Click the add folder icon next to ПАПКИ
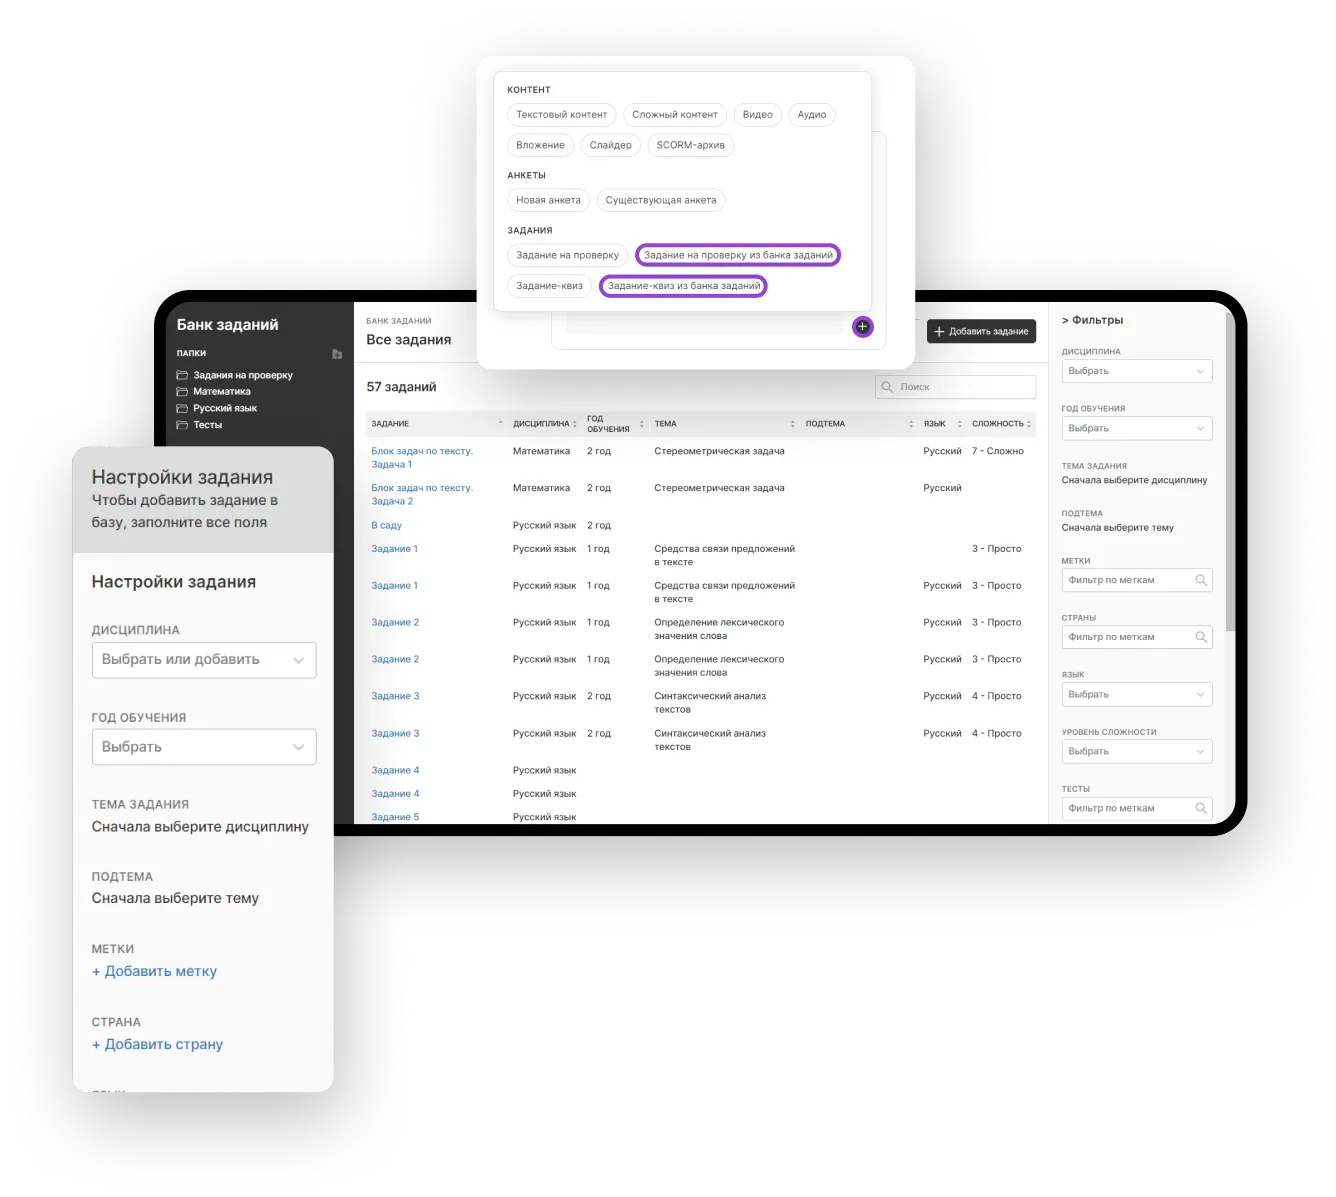The width and height of the screenshot is (1336, 1197). (x=337, y=354)
